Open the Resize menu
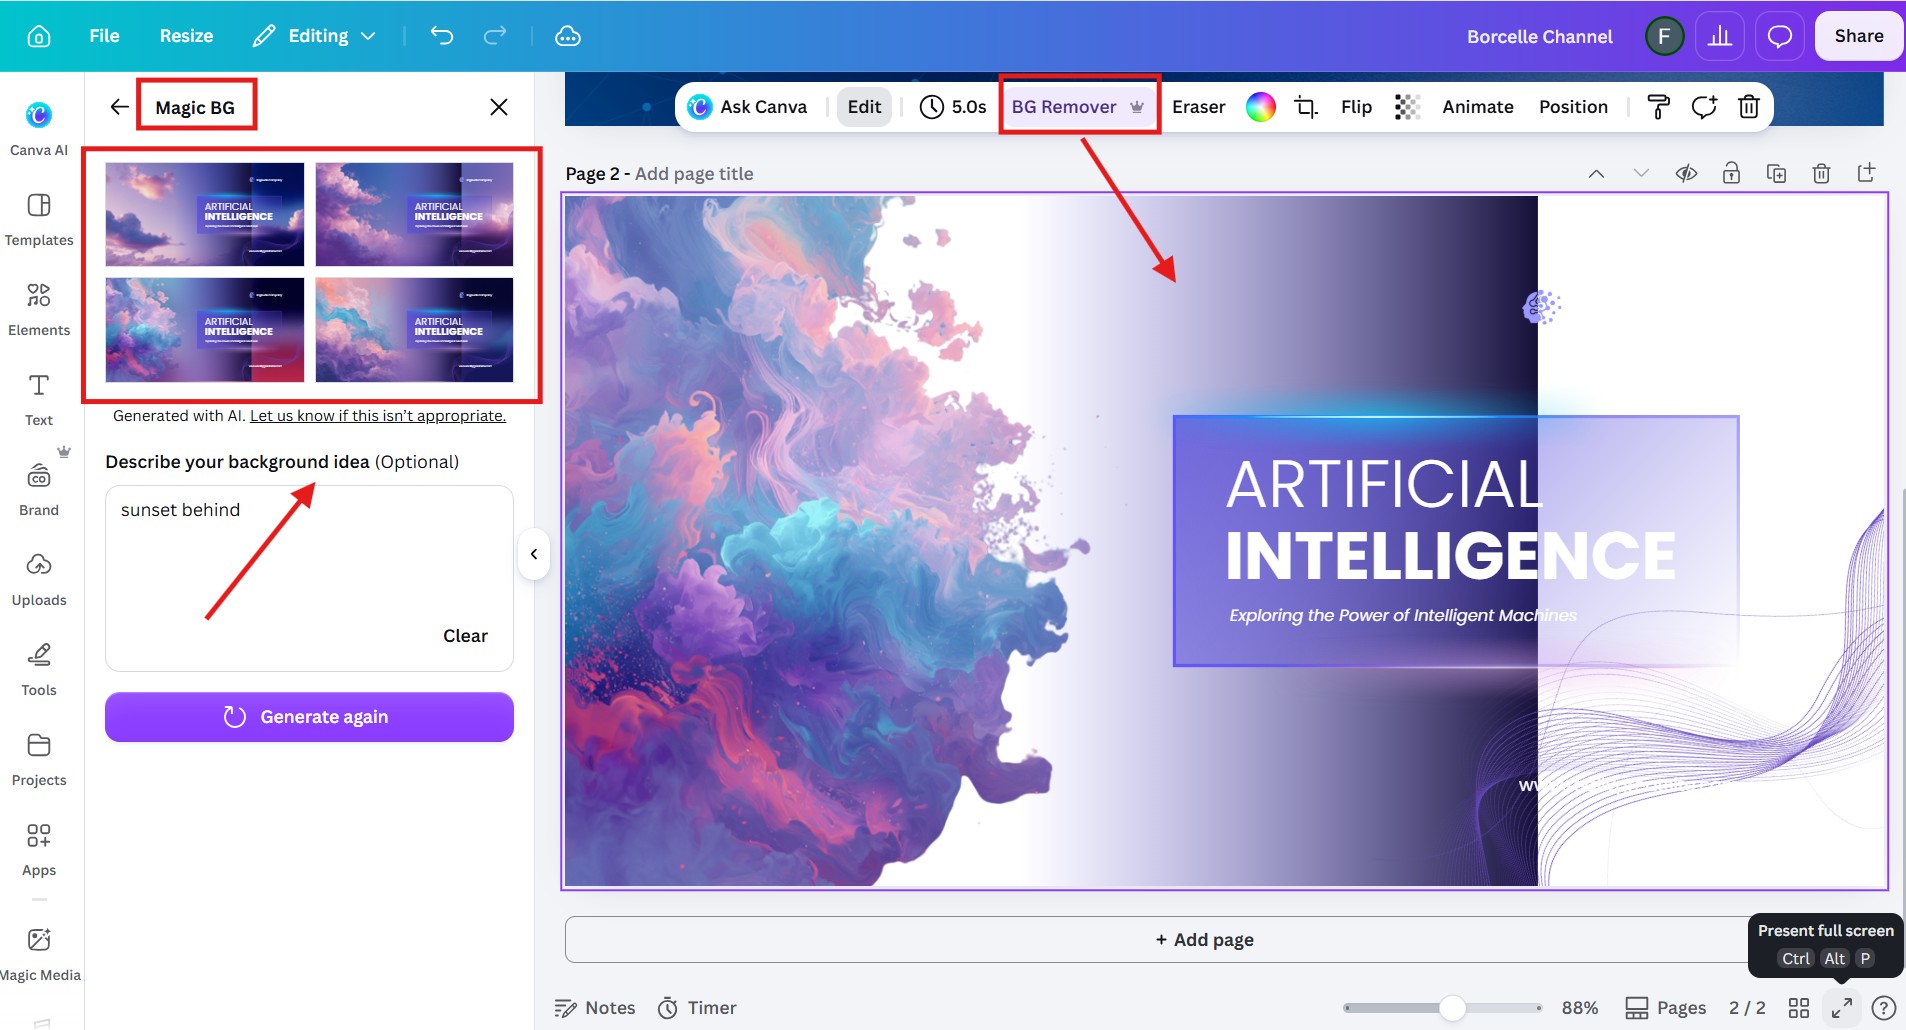Viewport: 1906px width, 1030px height. point(186,36)
